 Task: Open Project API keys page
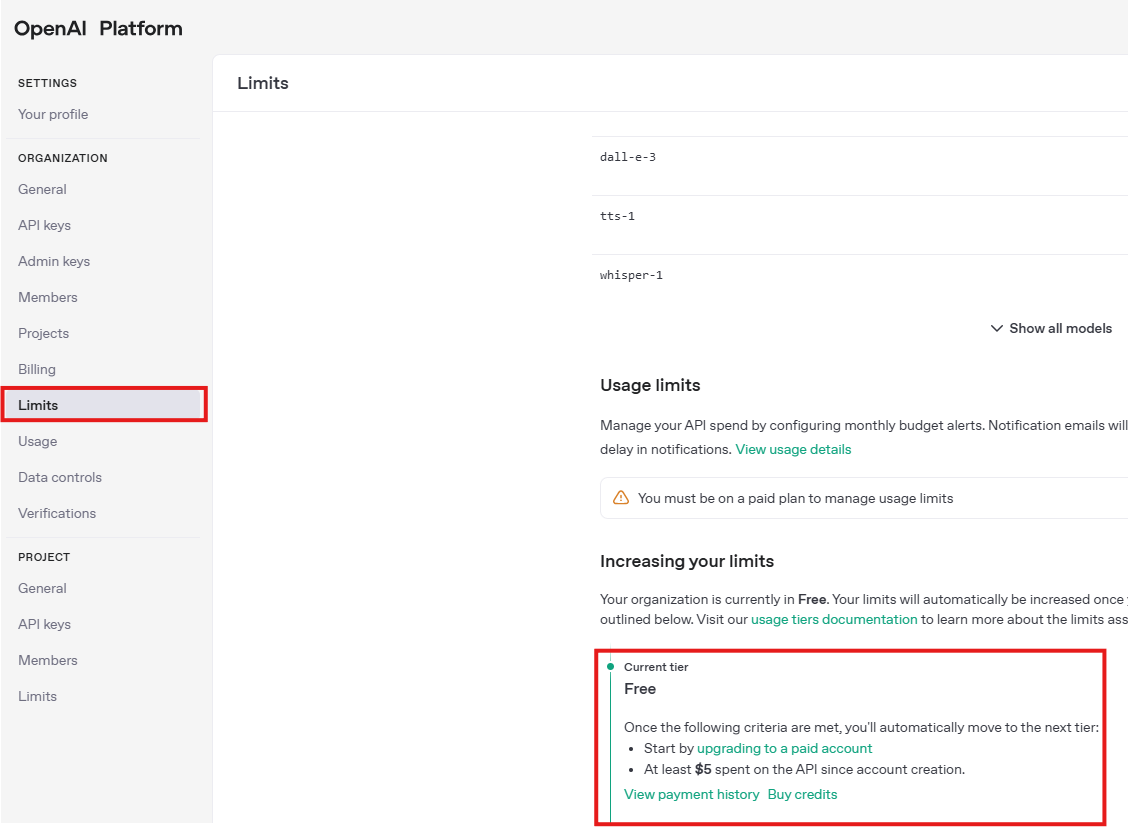45,624
